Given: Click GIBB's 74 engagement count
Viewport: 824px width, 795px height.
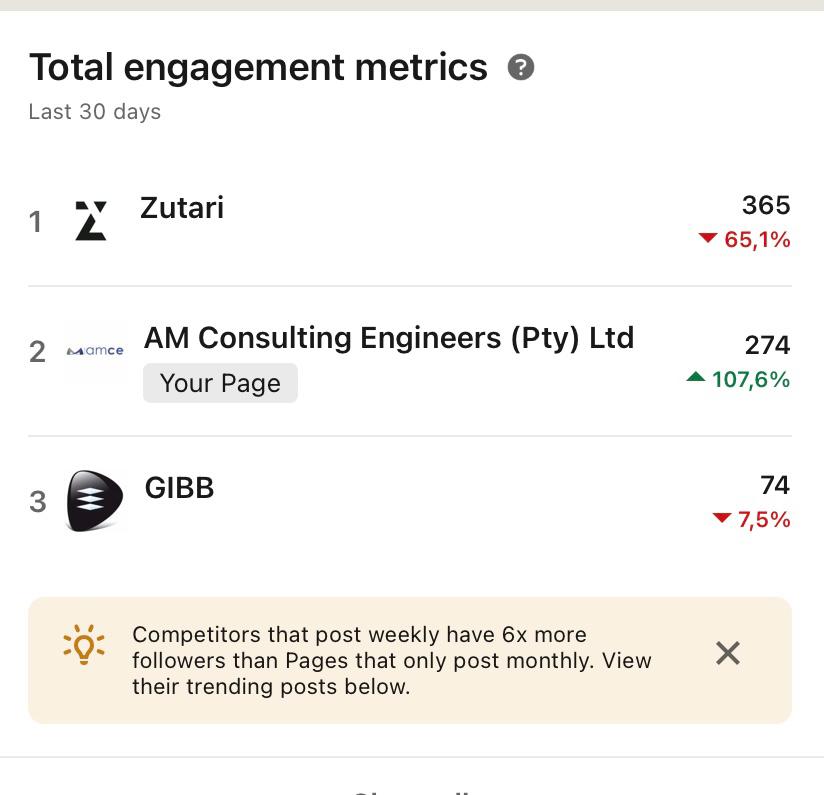Looking at the screenshot, I should (x=775, y=485).
